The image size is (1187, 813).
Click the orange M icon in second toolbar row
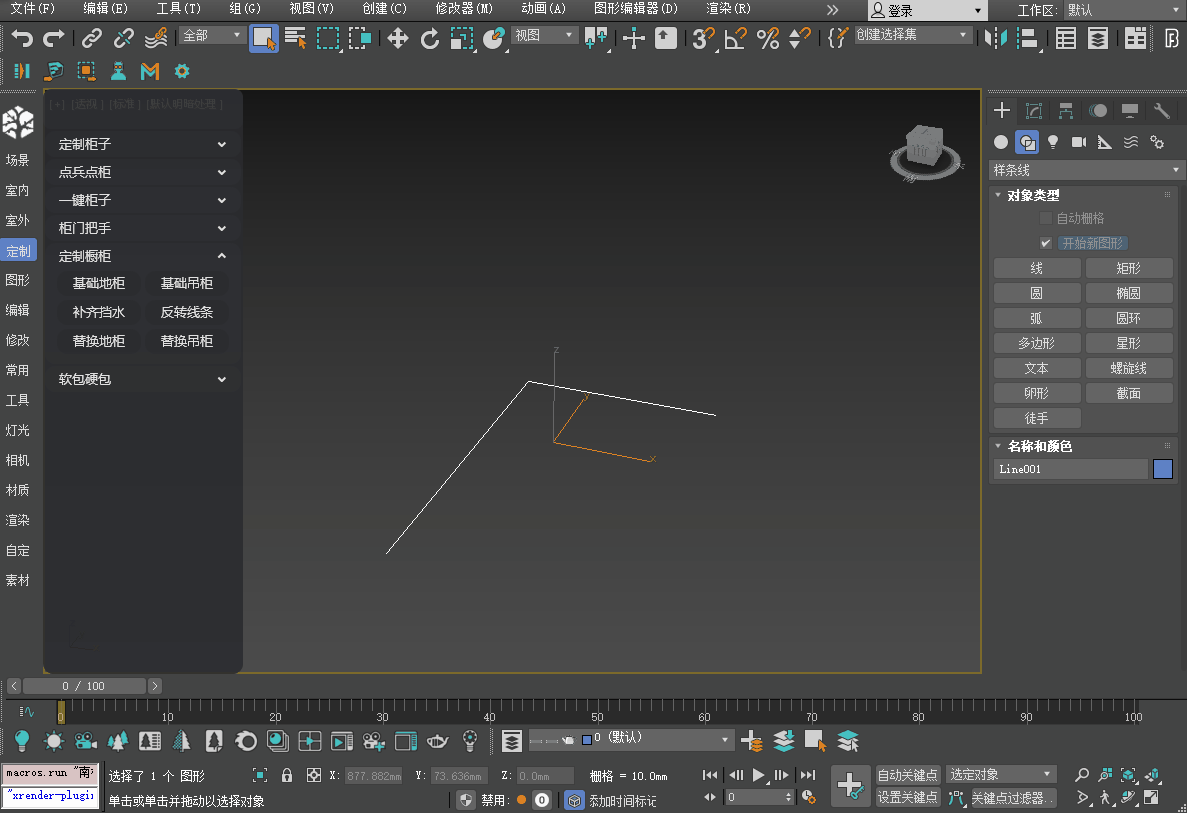click(150, 71)
